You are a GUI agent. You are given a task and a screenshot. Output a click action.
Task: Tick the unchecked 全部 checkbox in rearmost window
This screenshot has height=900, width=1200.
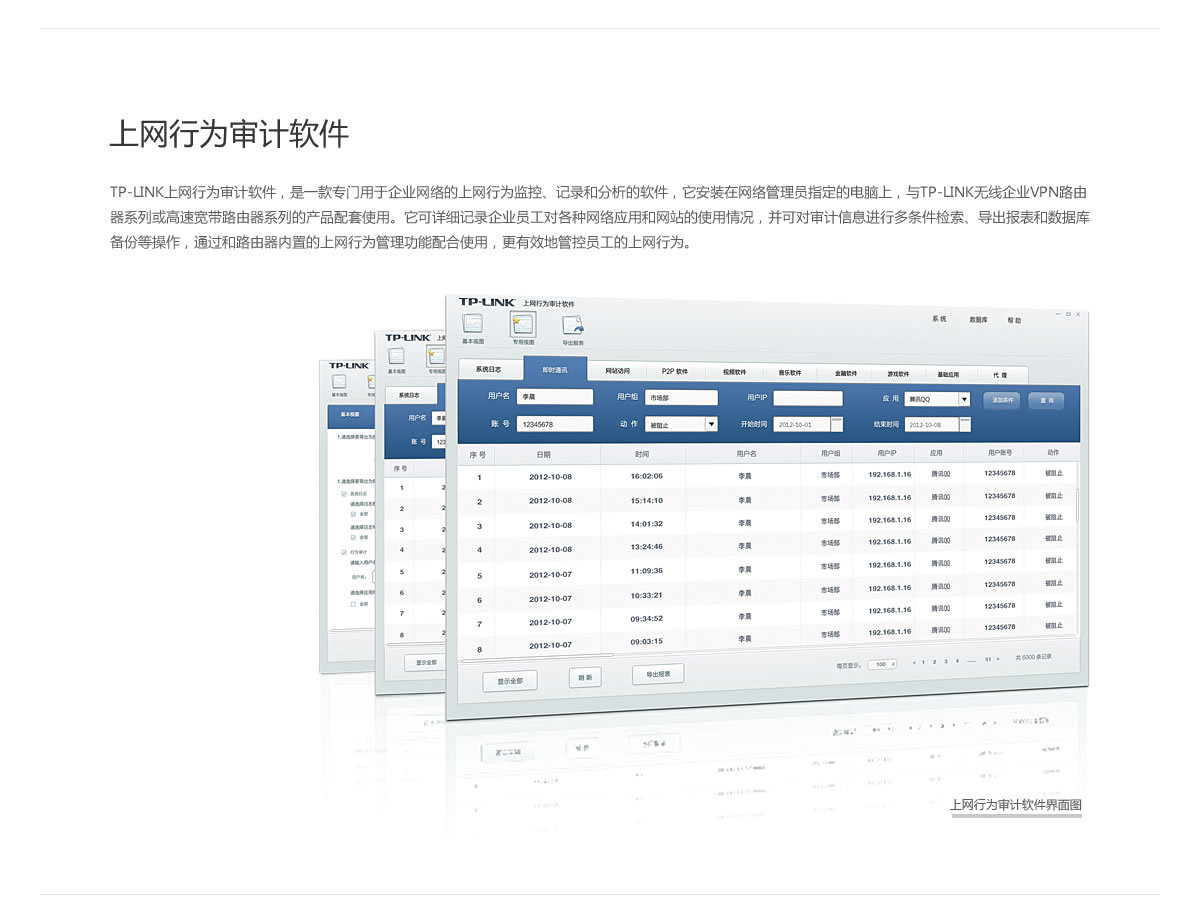[353, 604]
